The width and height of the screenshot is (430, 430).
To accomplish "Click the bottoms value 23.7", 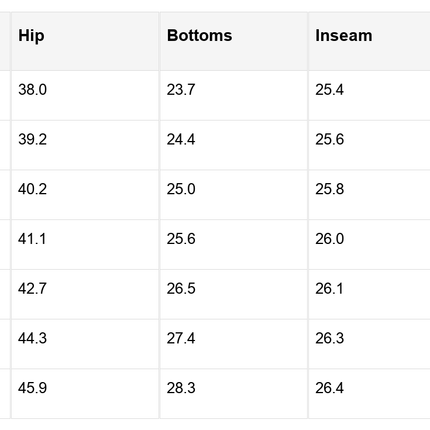I will pos(181,90).
